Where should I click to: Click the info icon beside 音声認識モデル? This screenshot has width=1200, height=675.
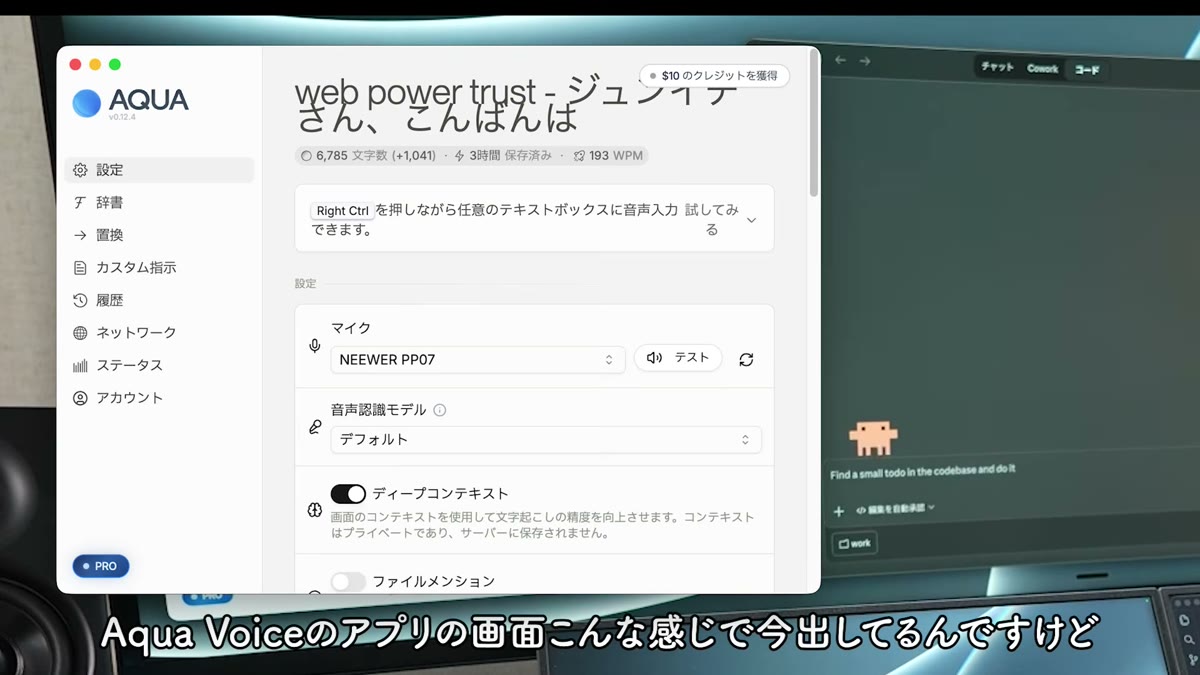click(x=440, y=410)
